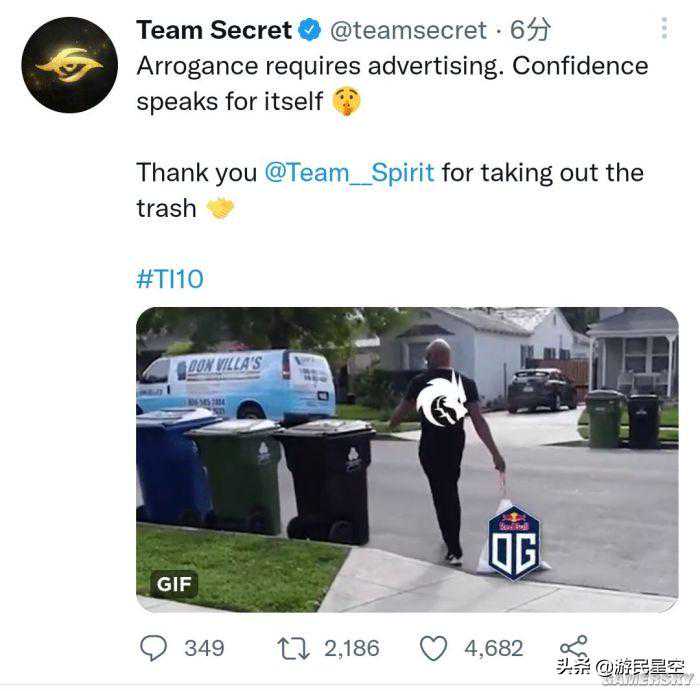Image resolution: width=700 pixels, height=691 pixels.
Task: Click the handshake emoji after trash
Action: [220, 208]
